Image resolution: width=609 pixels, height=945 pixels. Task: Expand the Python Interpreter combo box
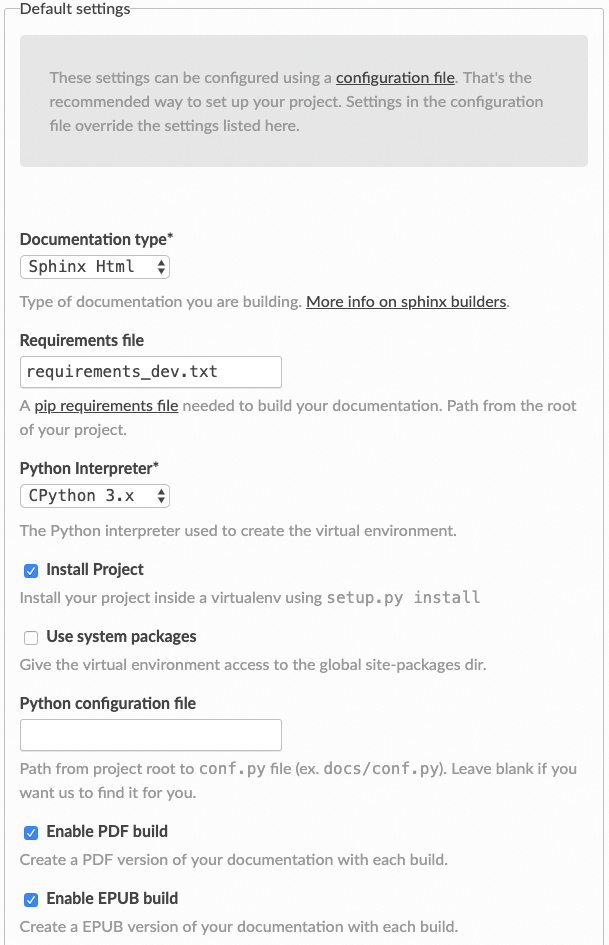point(95,496)
